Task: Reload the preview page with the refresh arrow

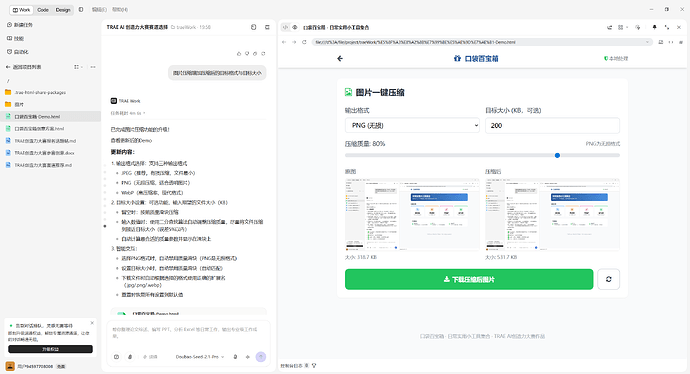Action: tap(304, 42)
